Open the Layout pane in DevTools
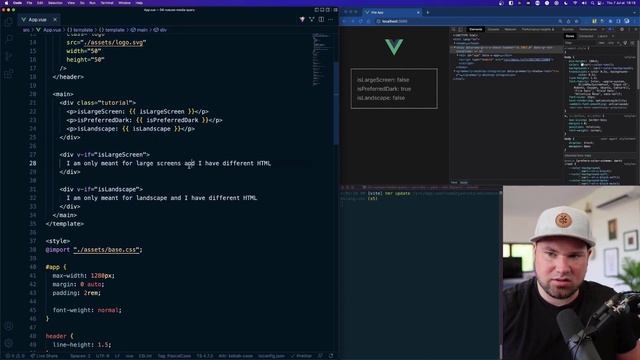This screenshot has height=360, width=640. point(603,36)
